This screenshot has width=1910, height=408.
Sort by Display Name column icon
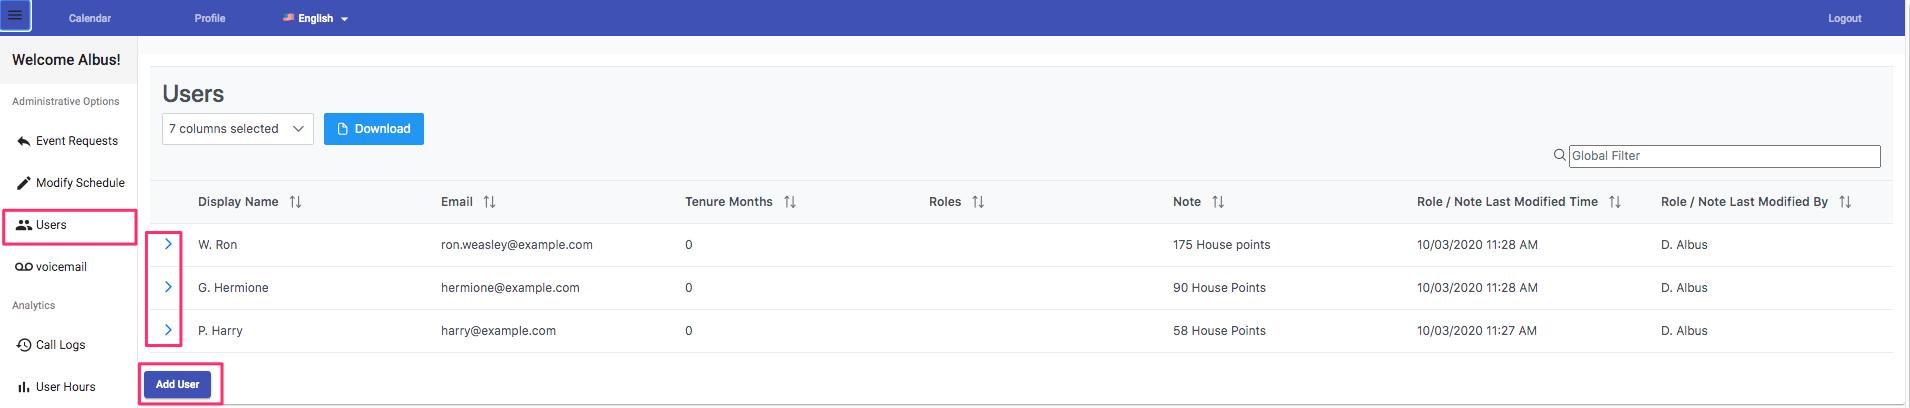pyautogui.click(x=296, y=202)
